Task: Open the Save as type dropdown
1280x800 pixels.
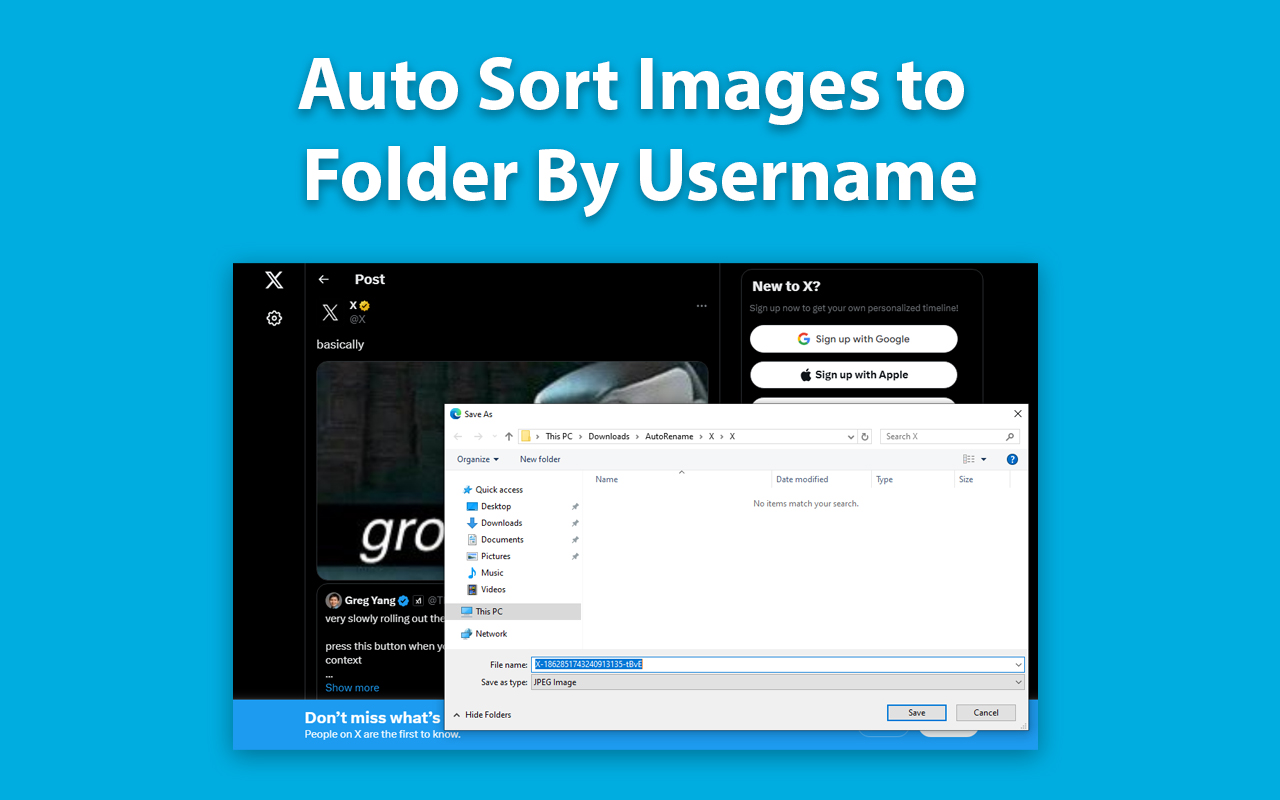Action: coord(1018,682)
